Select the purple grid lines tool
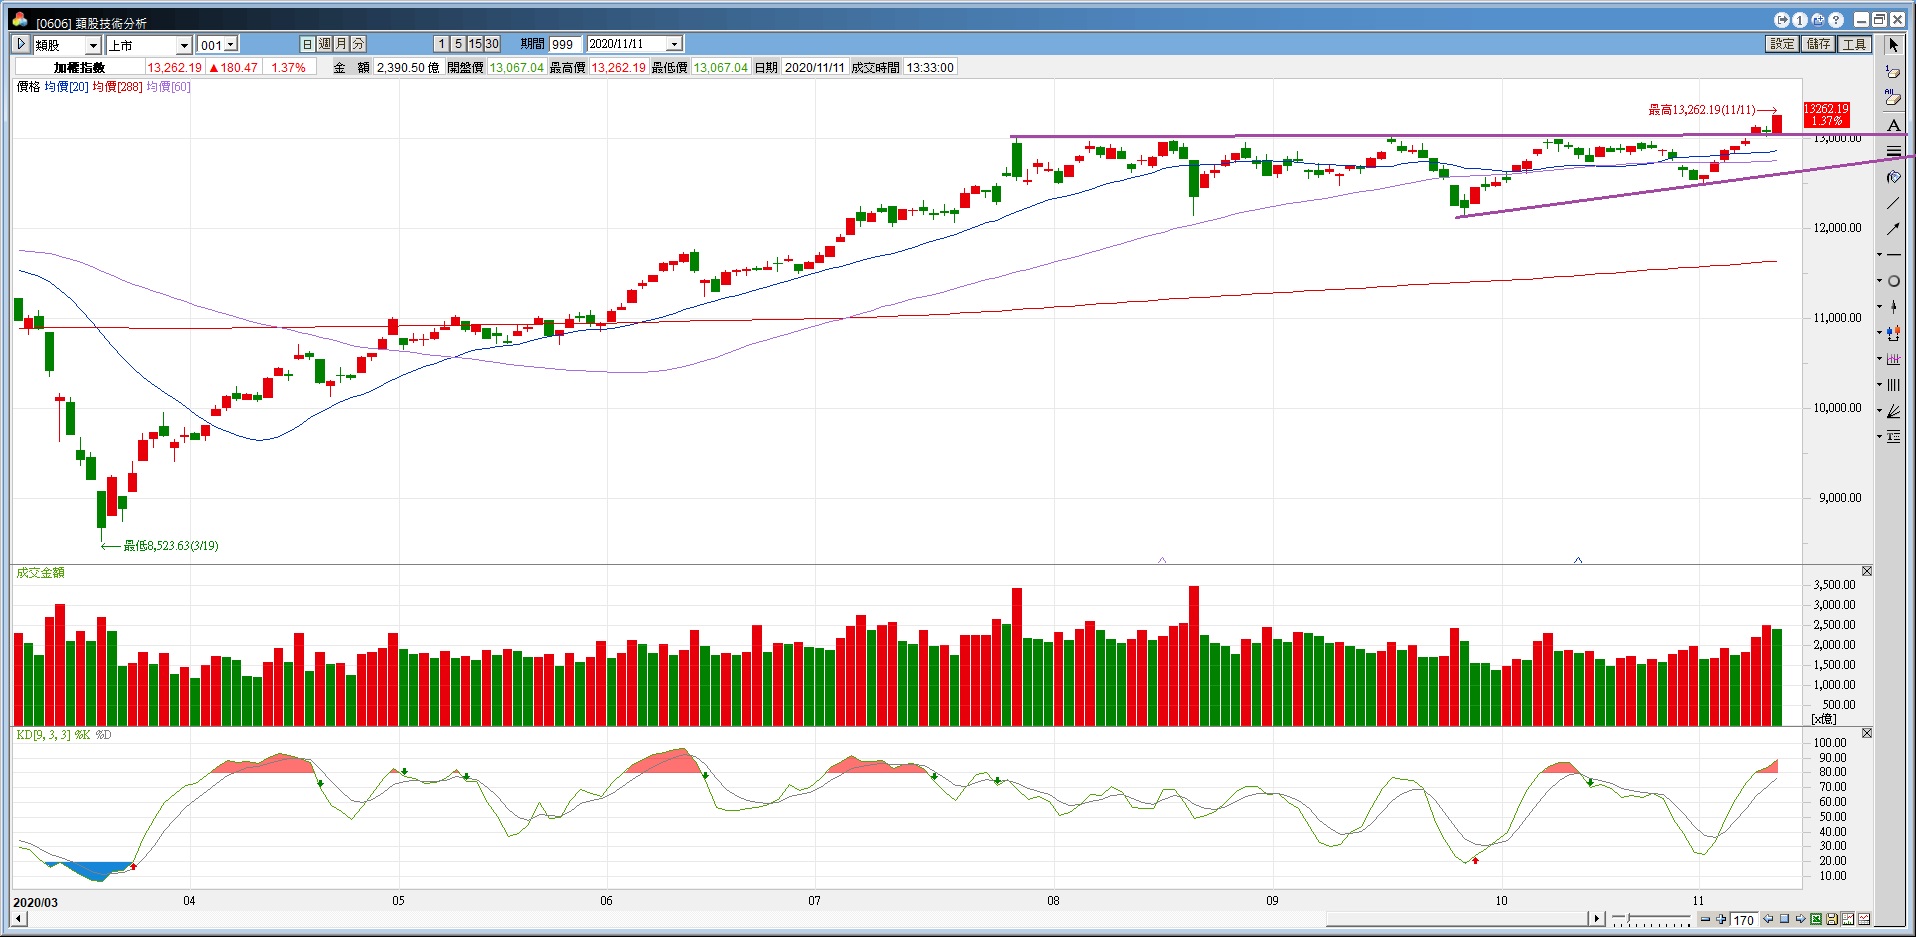 click(x=1894, y=359)
